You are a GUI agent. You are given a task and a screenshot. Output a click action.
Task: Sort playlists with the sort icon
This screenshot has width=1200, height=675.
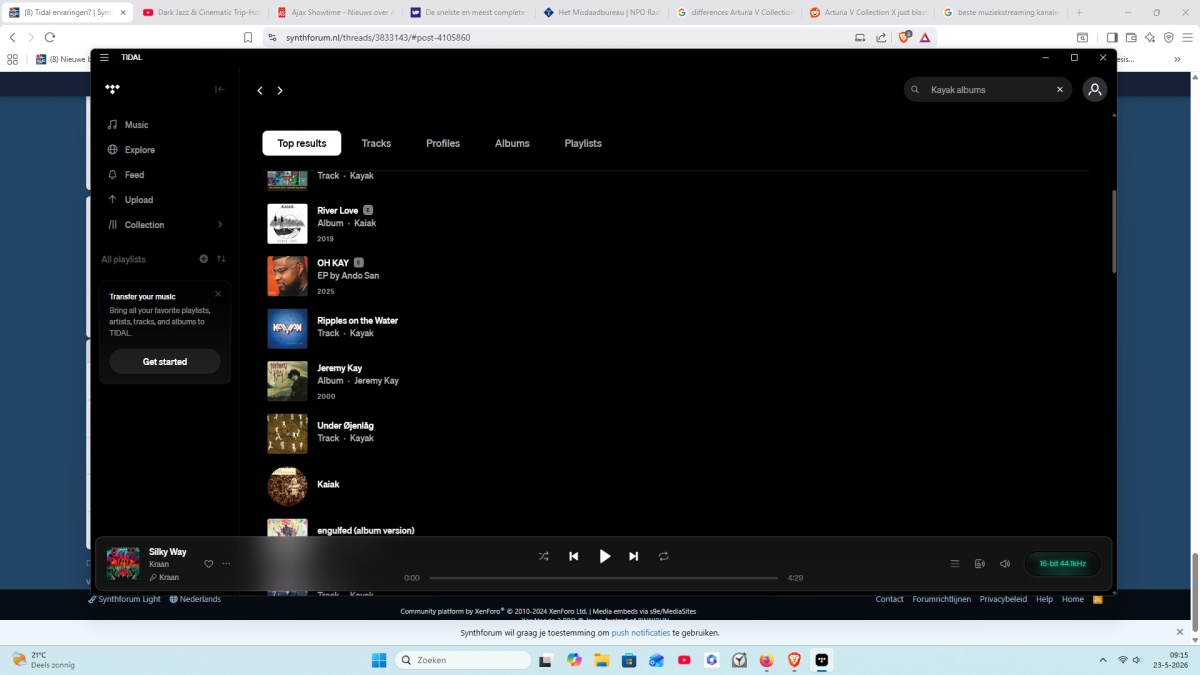(221, 259)
